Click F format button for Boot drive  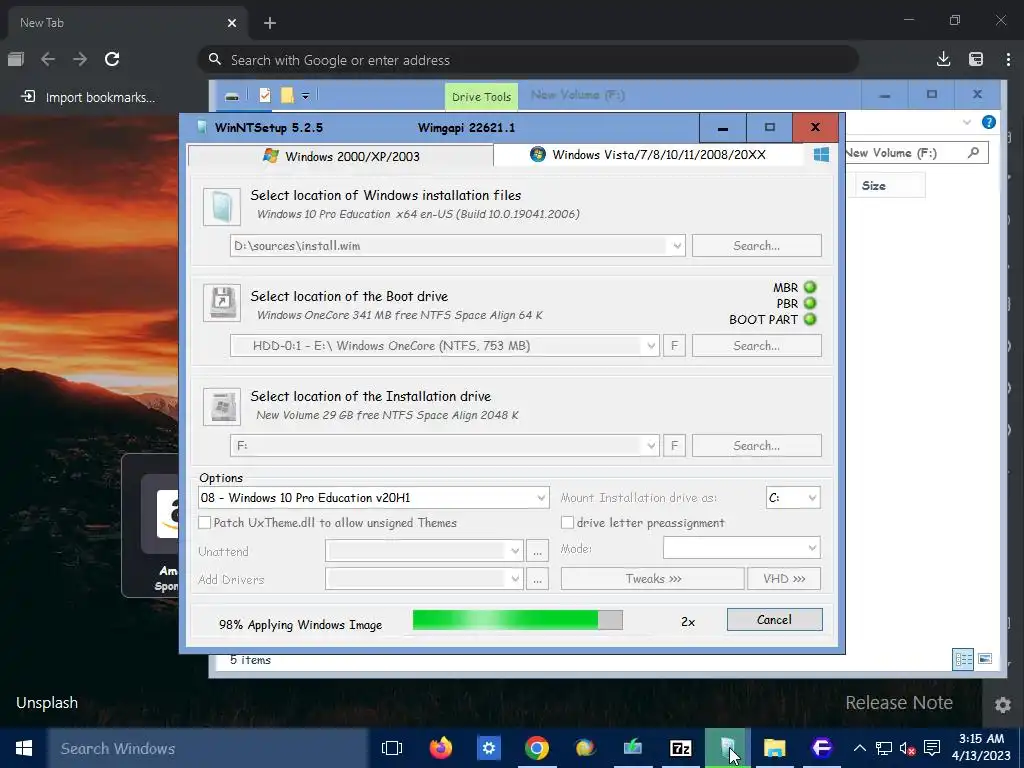(x=674, y=345)
